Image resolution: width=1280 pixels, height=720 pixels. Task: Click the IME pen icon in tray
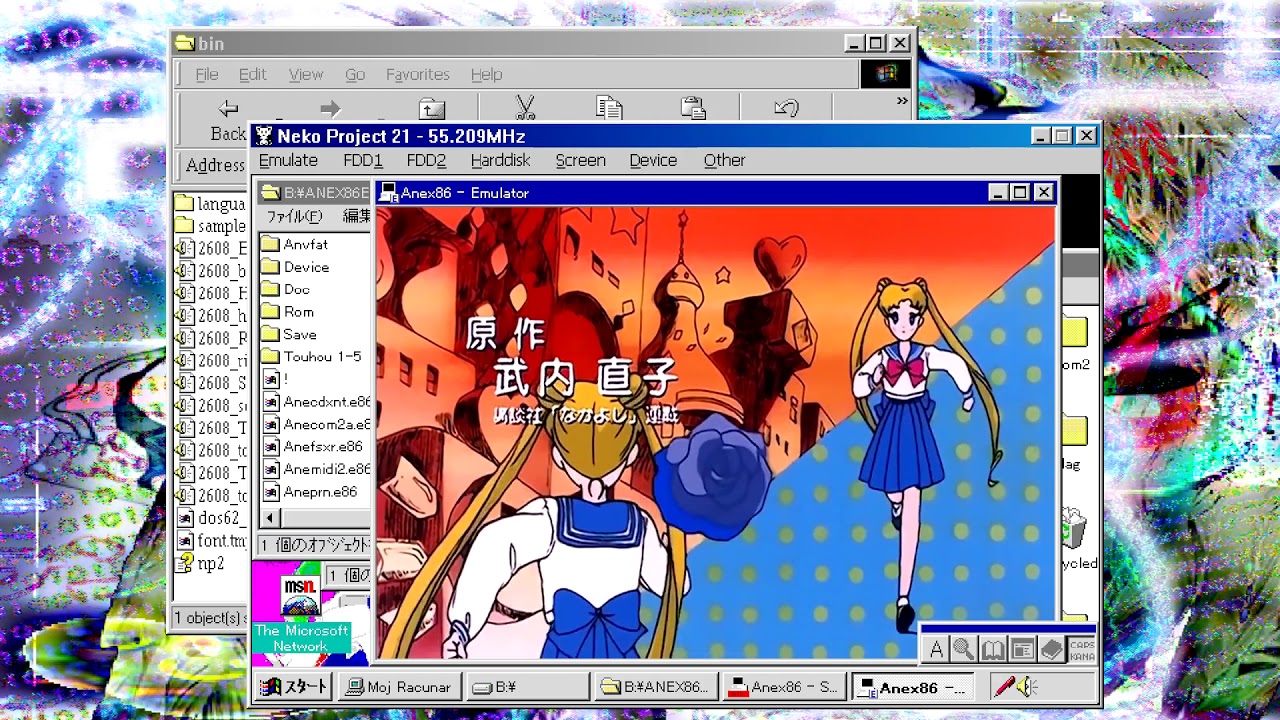pos(1003,687)
